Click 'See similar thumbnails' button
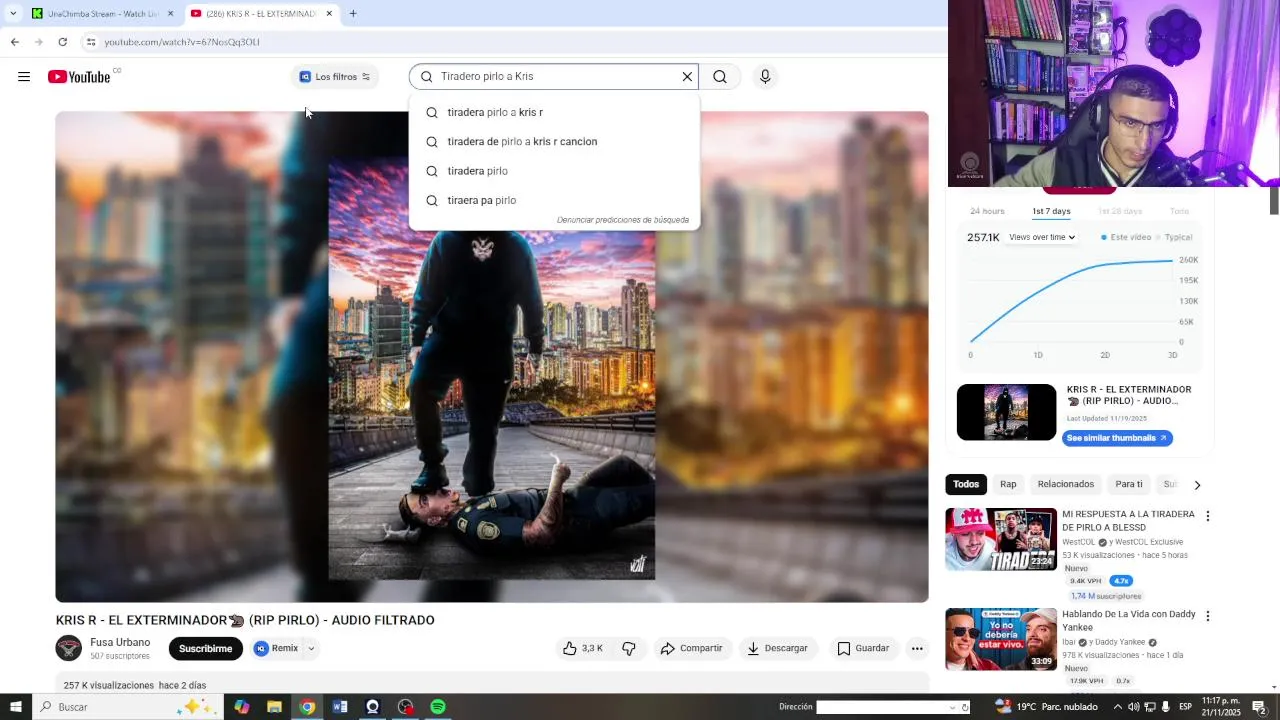 click(1117, 438)
